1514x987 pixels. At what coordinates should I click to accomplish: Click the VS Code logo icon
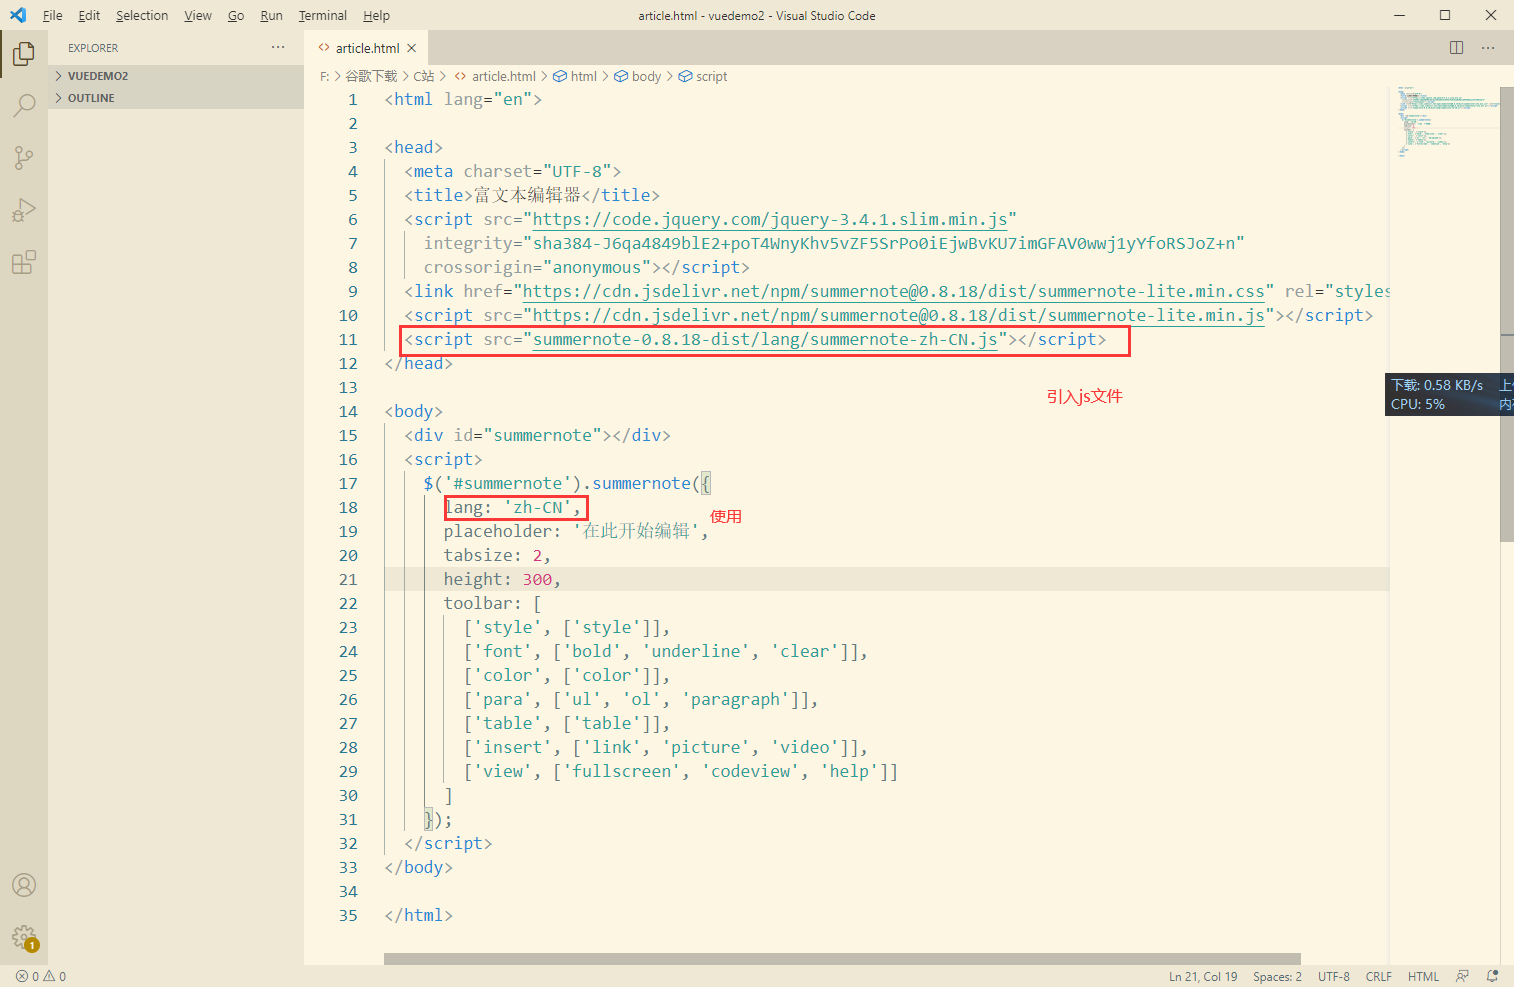(x=17, y=15)
